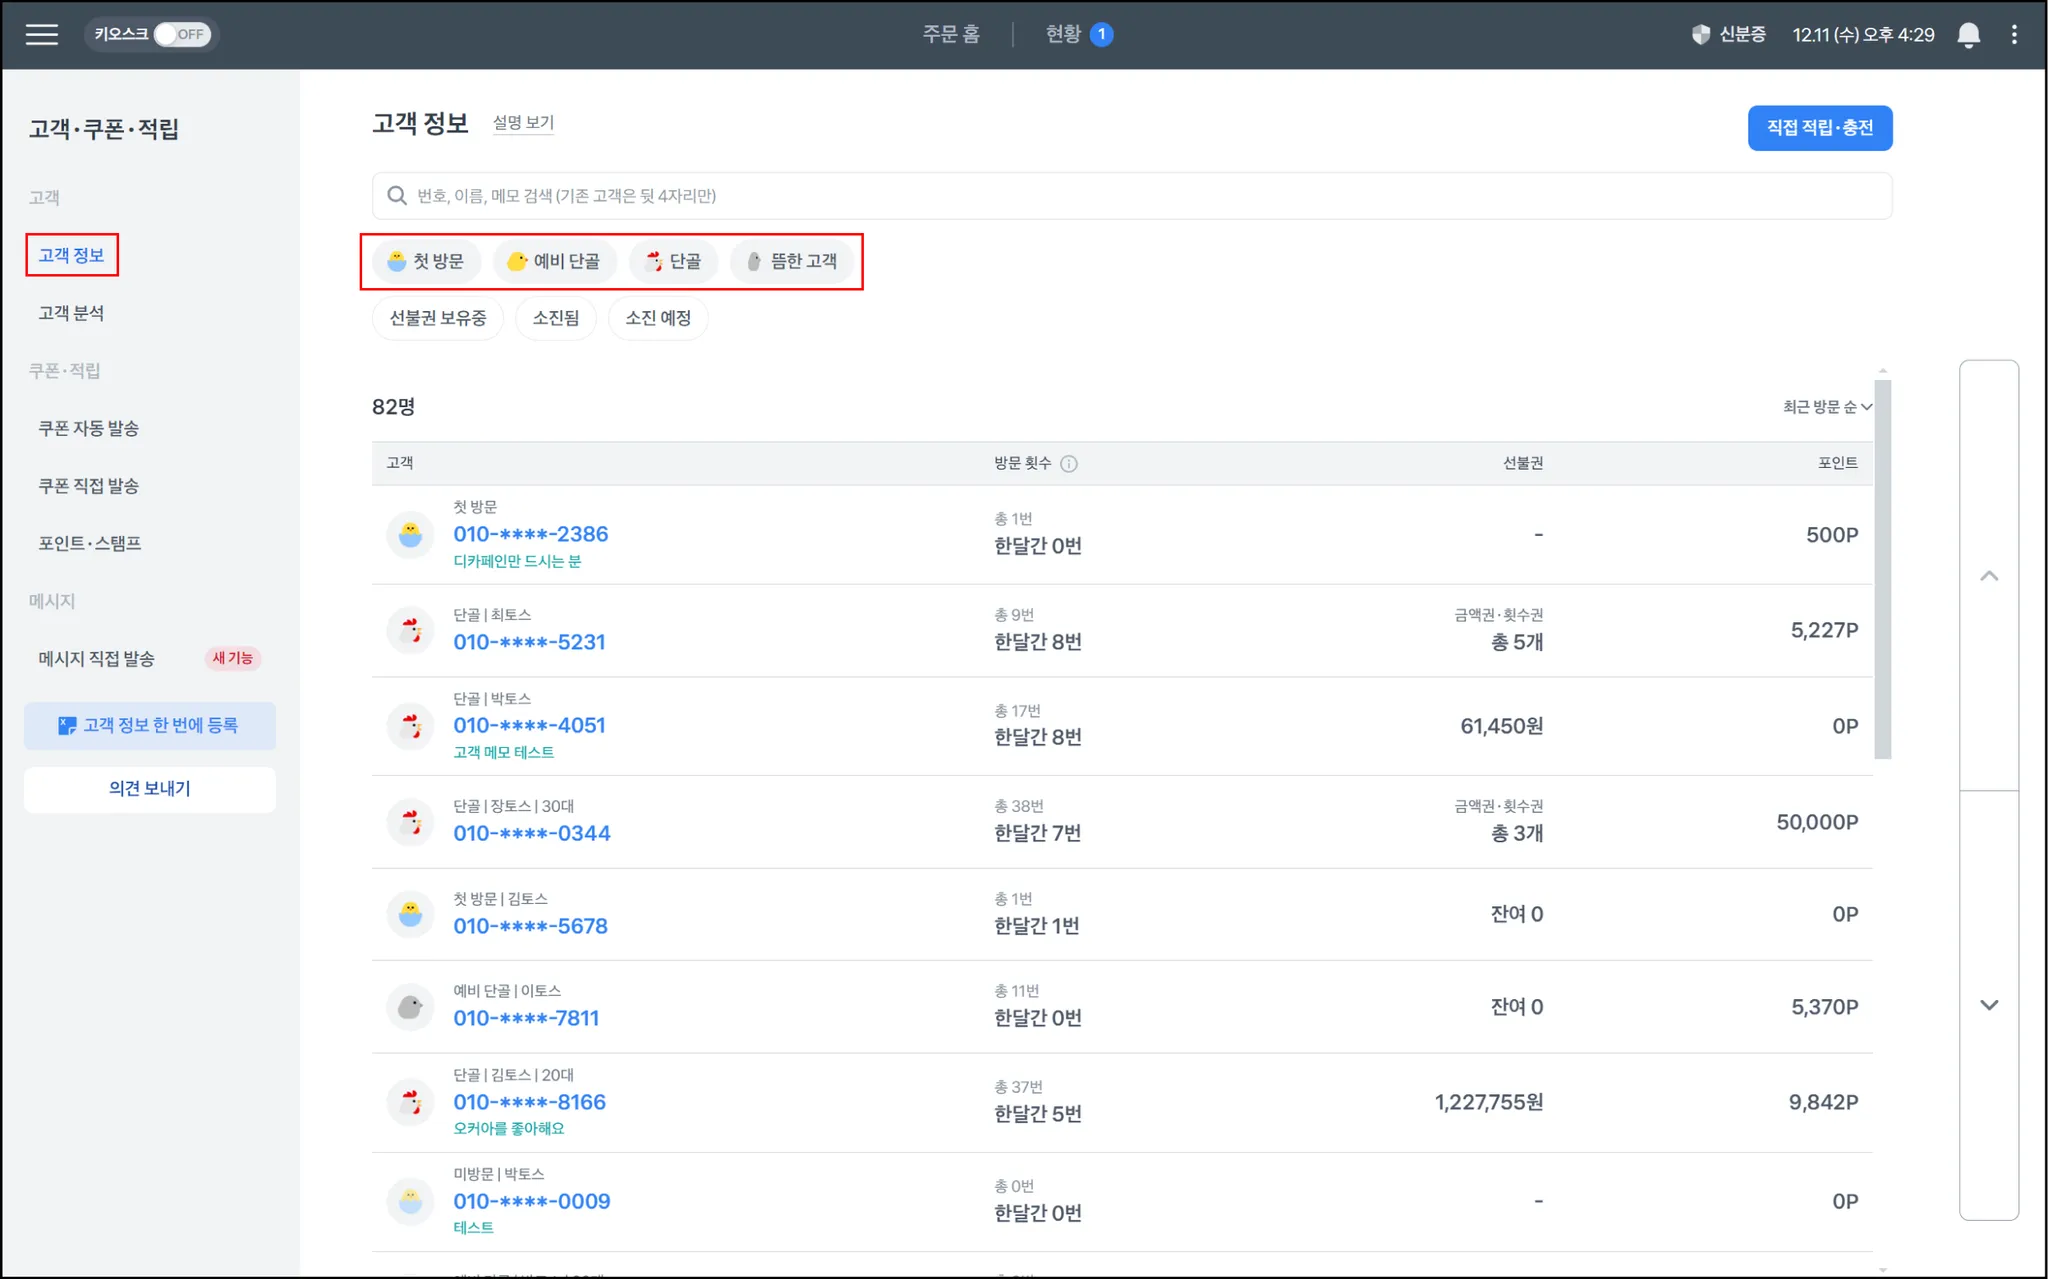Toggle the 첫 방문 filter chip
The height and width of the screenshot is (1279, 2048).
[x=426, y=261]
